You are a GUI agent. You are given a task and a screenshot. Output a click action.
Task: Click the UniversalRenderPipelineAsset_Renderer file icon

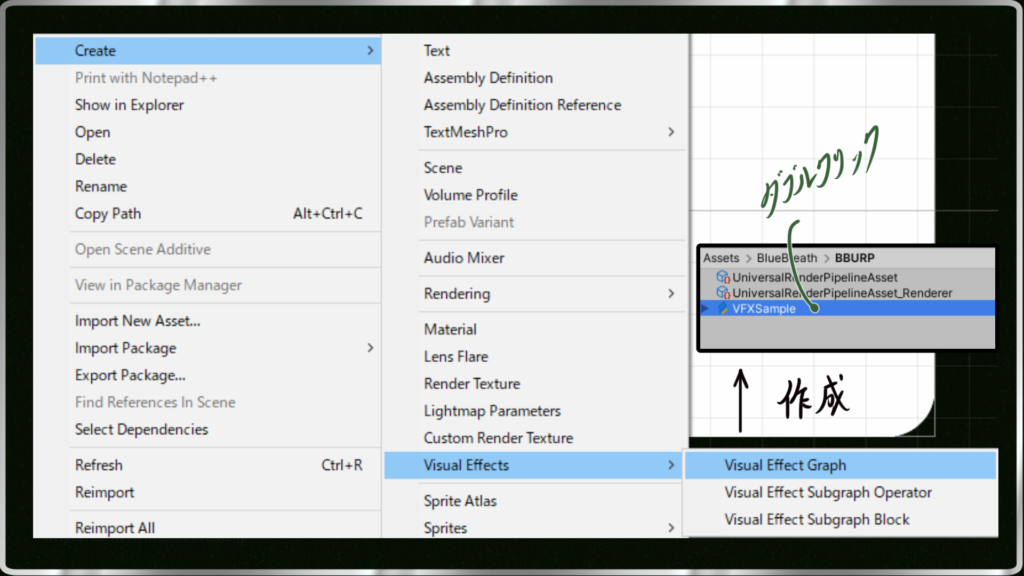(724, 293)
